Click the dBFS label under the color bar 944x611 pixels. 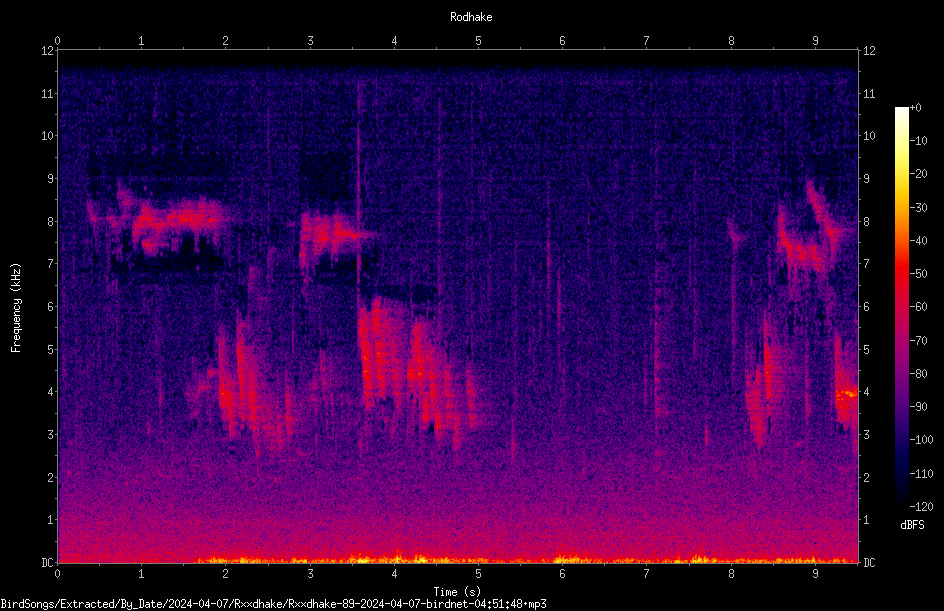click(912, 525)
